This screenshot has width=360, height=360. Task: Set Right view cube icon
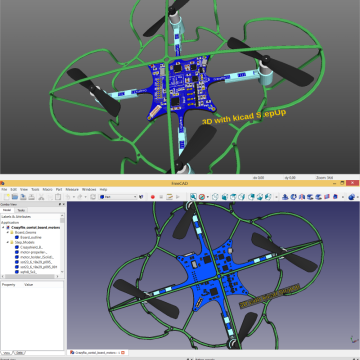[242, 197]
